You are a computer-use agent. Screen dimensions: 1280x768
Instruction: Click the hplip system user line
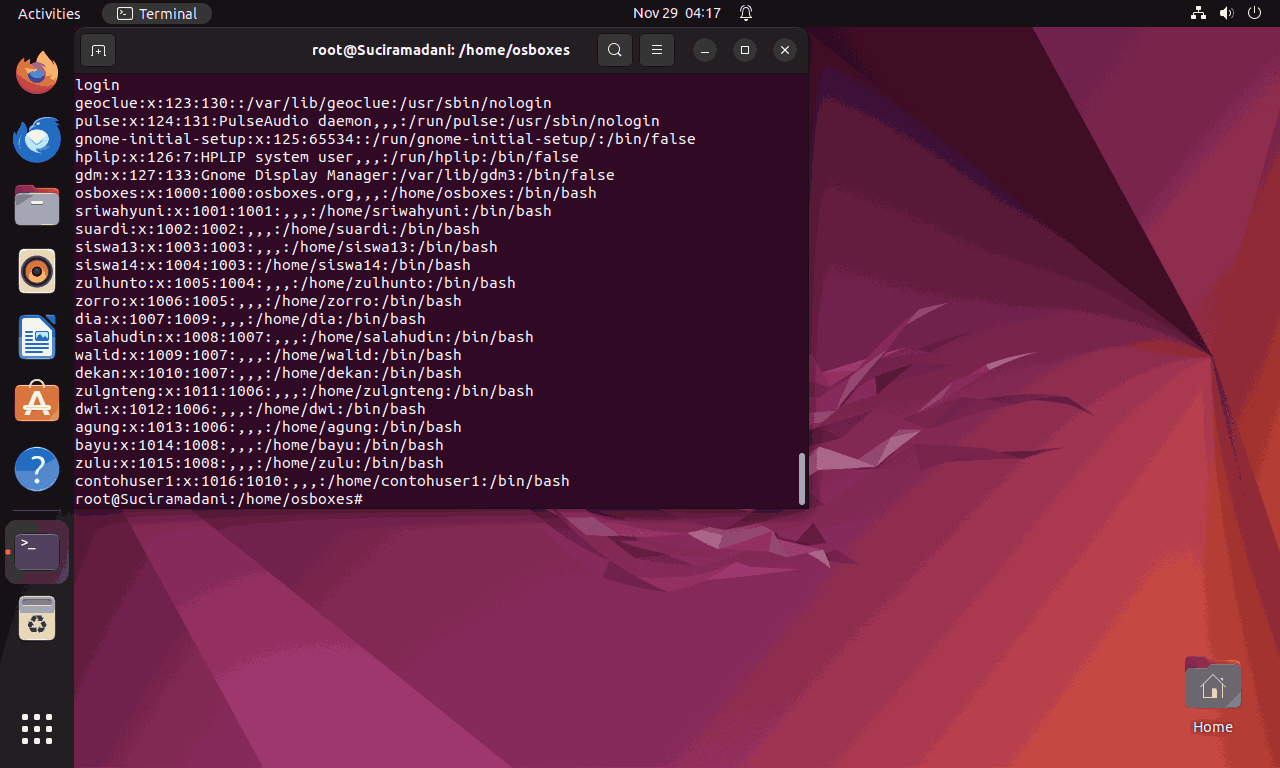tap(327, 157)
